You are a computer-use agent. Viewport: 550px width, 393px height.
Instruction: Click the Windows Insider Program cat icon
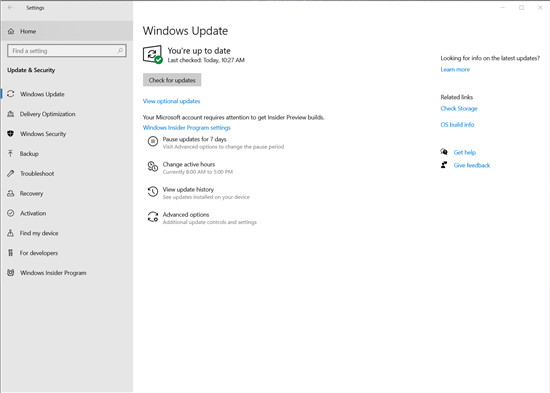coord(11,273)
